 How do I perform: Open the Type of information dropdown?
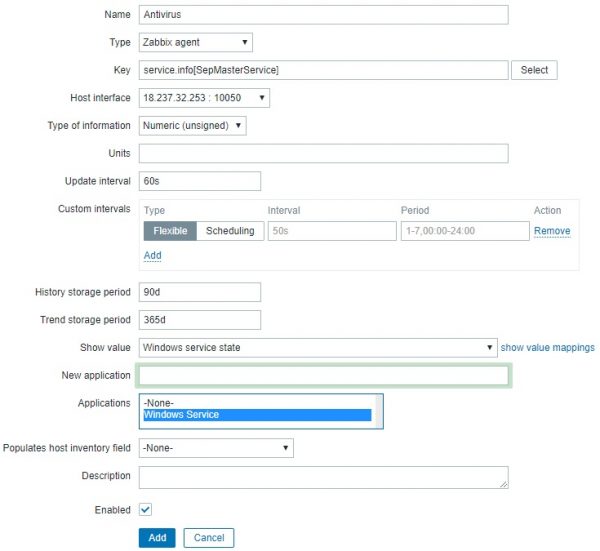(192, 126)
